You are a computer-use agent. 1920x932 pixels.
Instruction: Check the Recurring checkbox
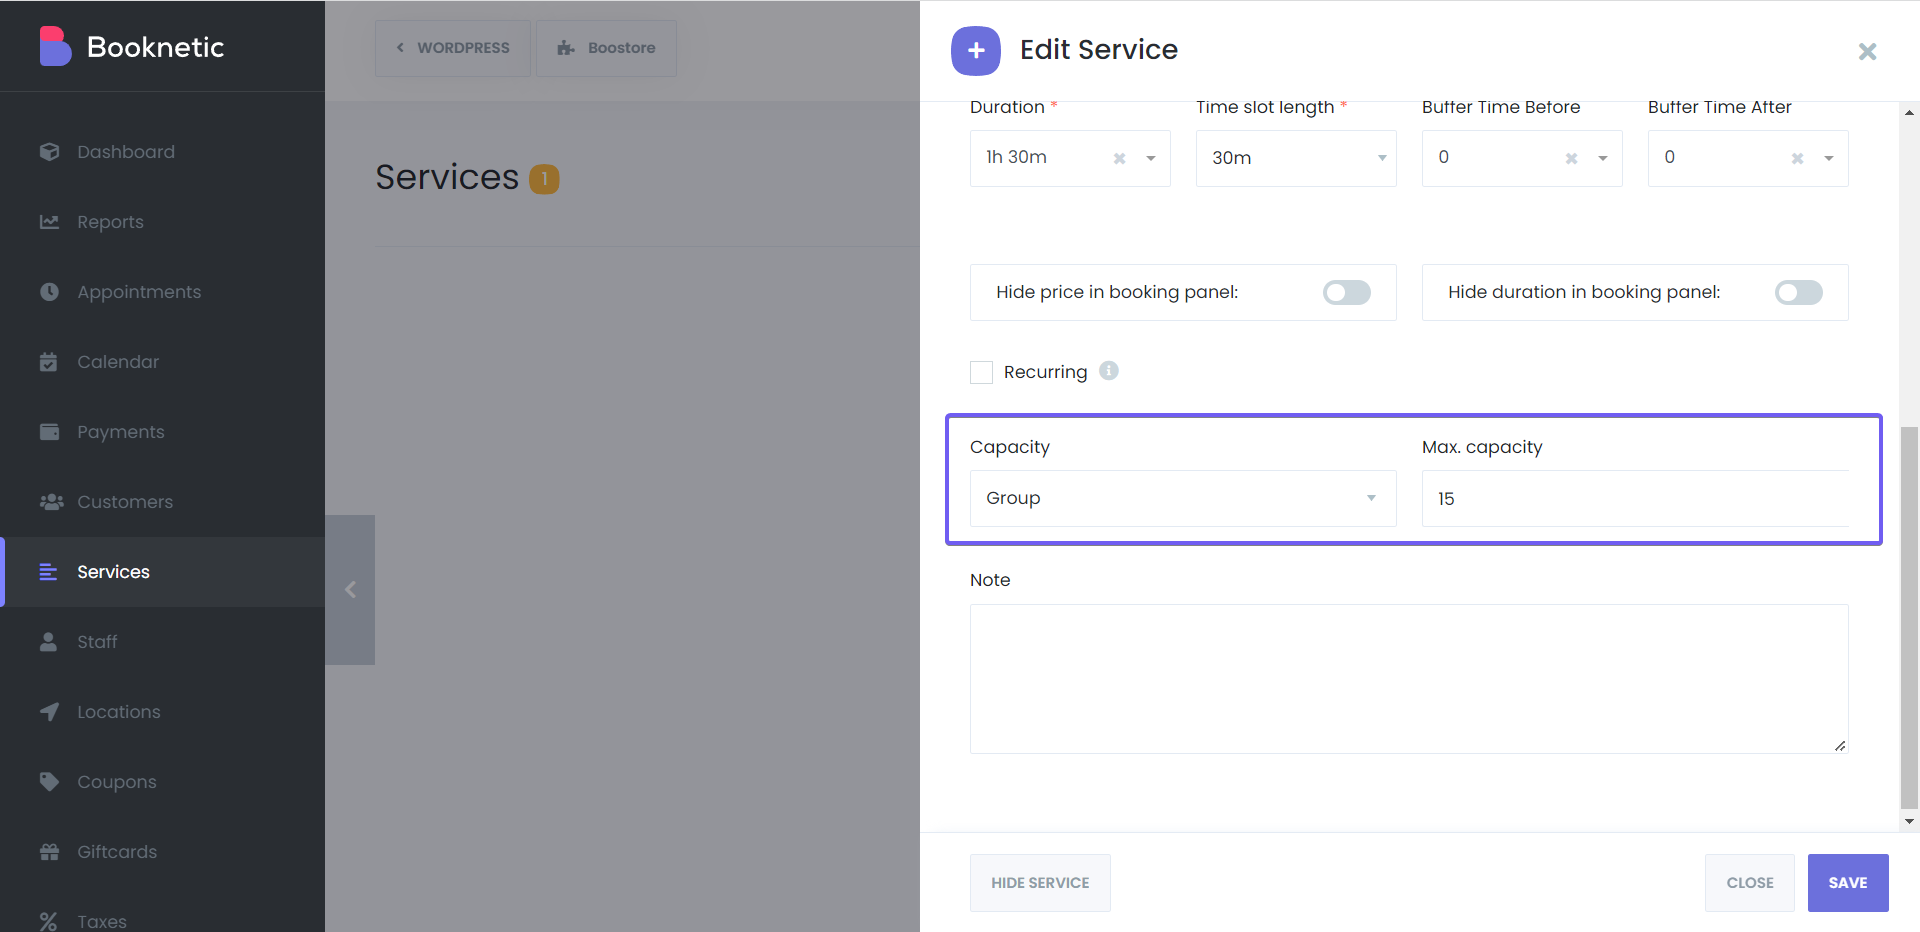pos(982,372)
